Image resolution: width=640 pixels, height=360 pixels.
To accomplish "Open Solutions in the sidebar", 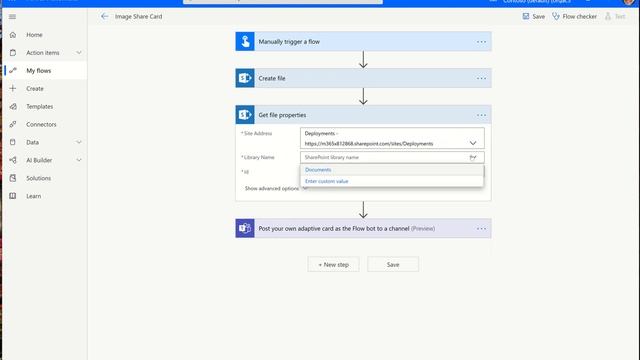I will (38, 178).
